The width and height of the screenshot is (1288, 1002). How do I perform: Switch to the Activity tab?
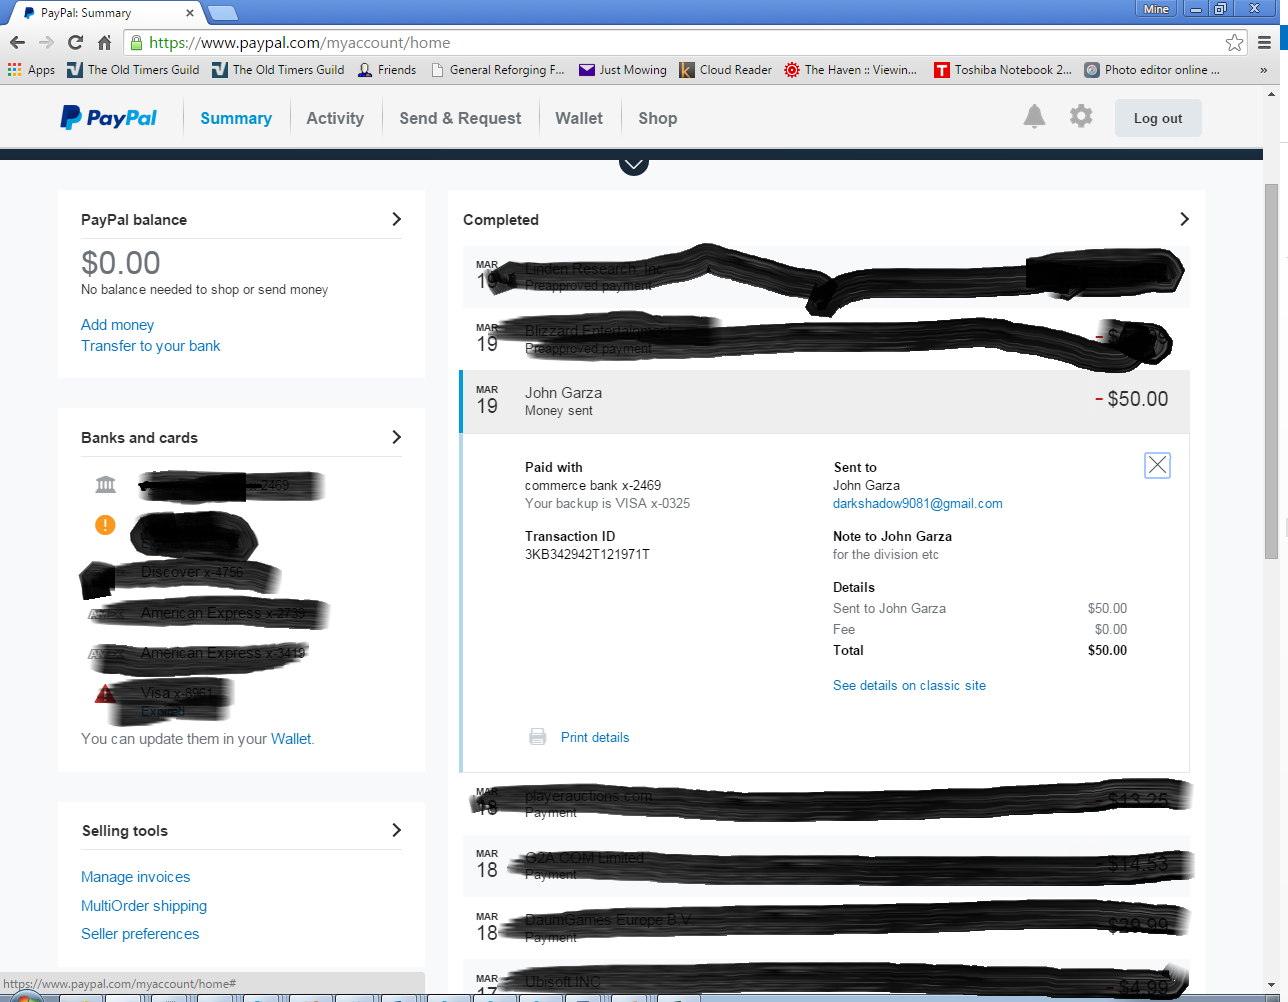335,118
